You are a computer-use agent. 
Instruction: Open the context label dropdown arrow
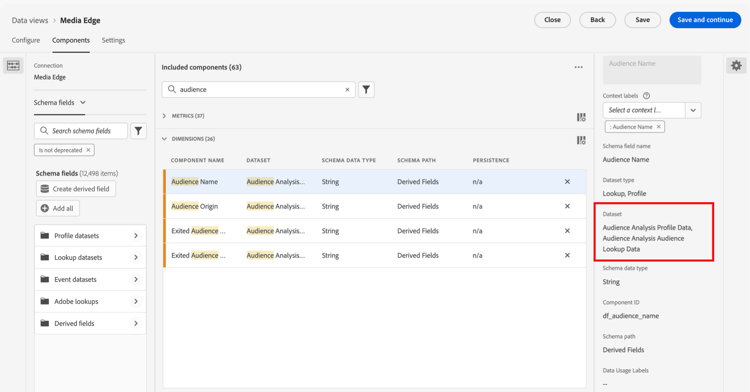pos(693,110)
